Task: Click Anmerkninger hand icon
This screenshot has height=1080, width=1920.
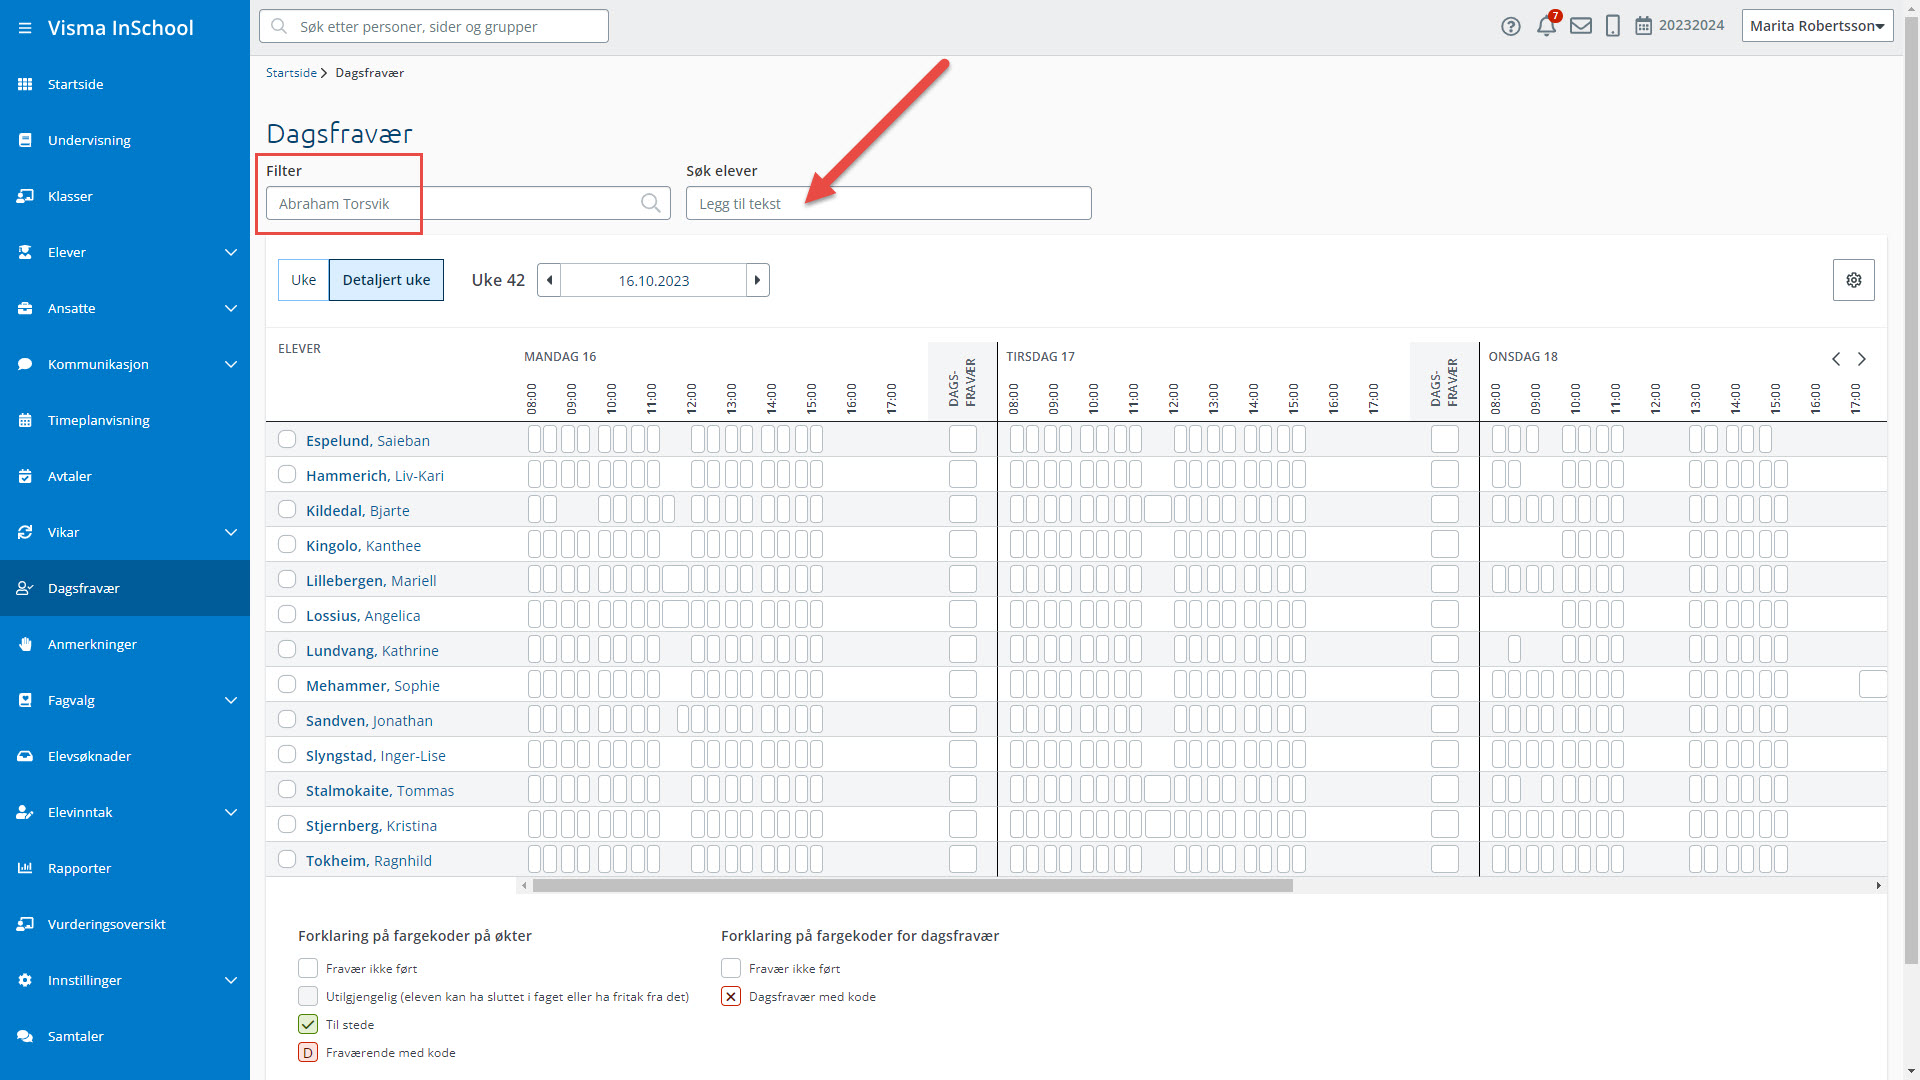Action: pos(25,644)
